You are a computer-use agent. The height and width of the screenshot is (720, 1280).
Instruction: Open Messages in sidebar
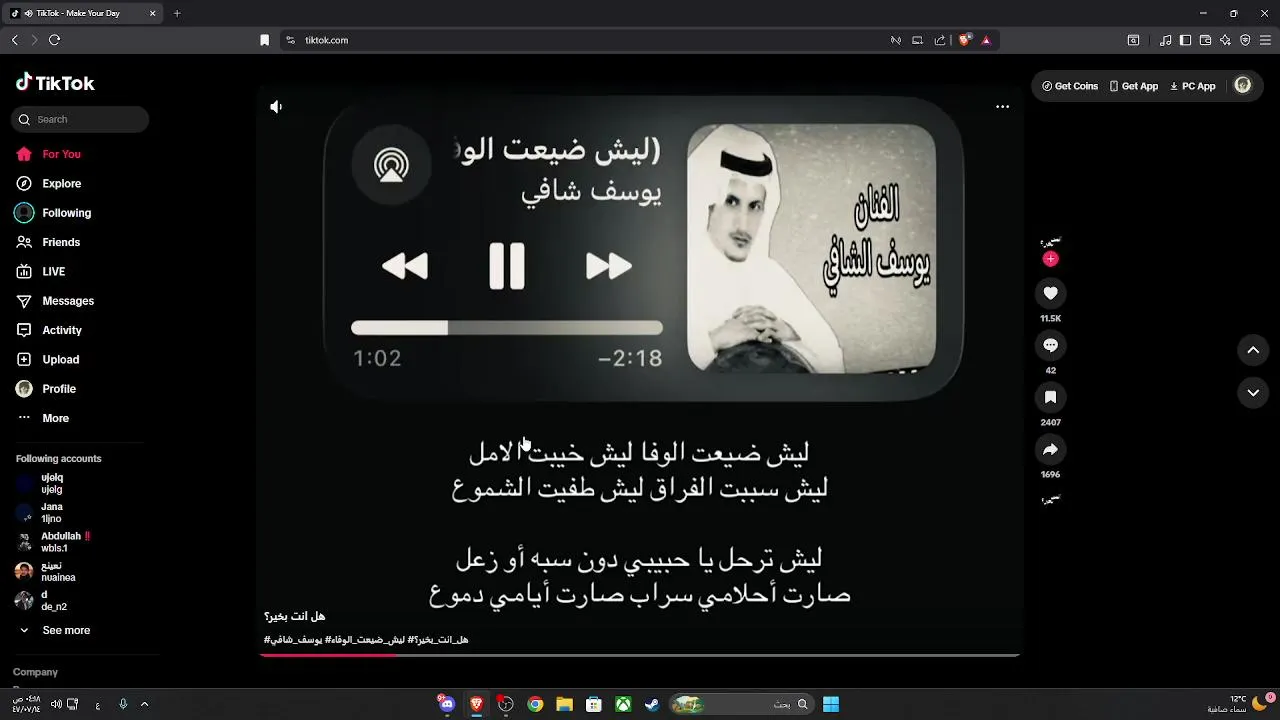(54, 301)
